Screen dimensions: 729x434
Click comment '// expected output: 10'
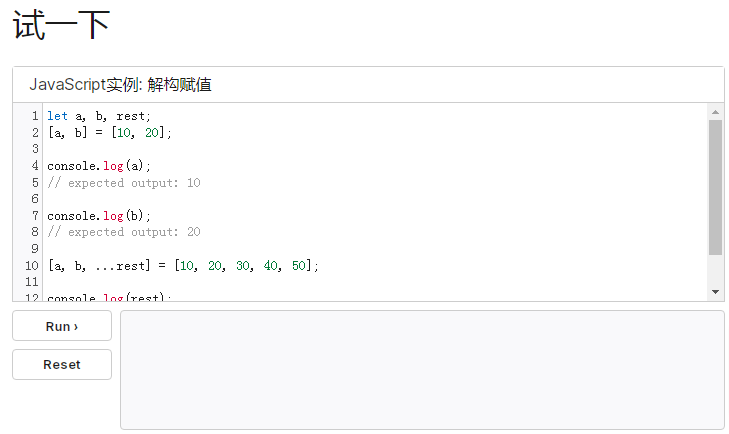124,183
